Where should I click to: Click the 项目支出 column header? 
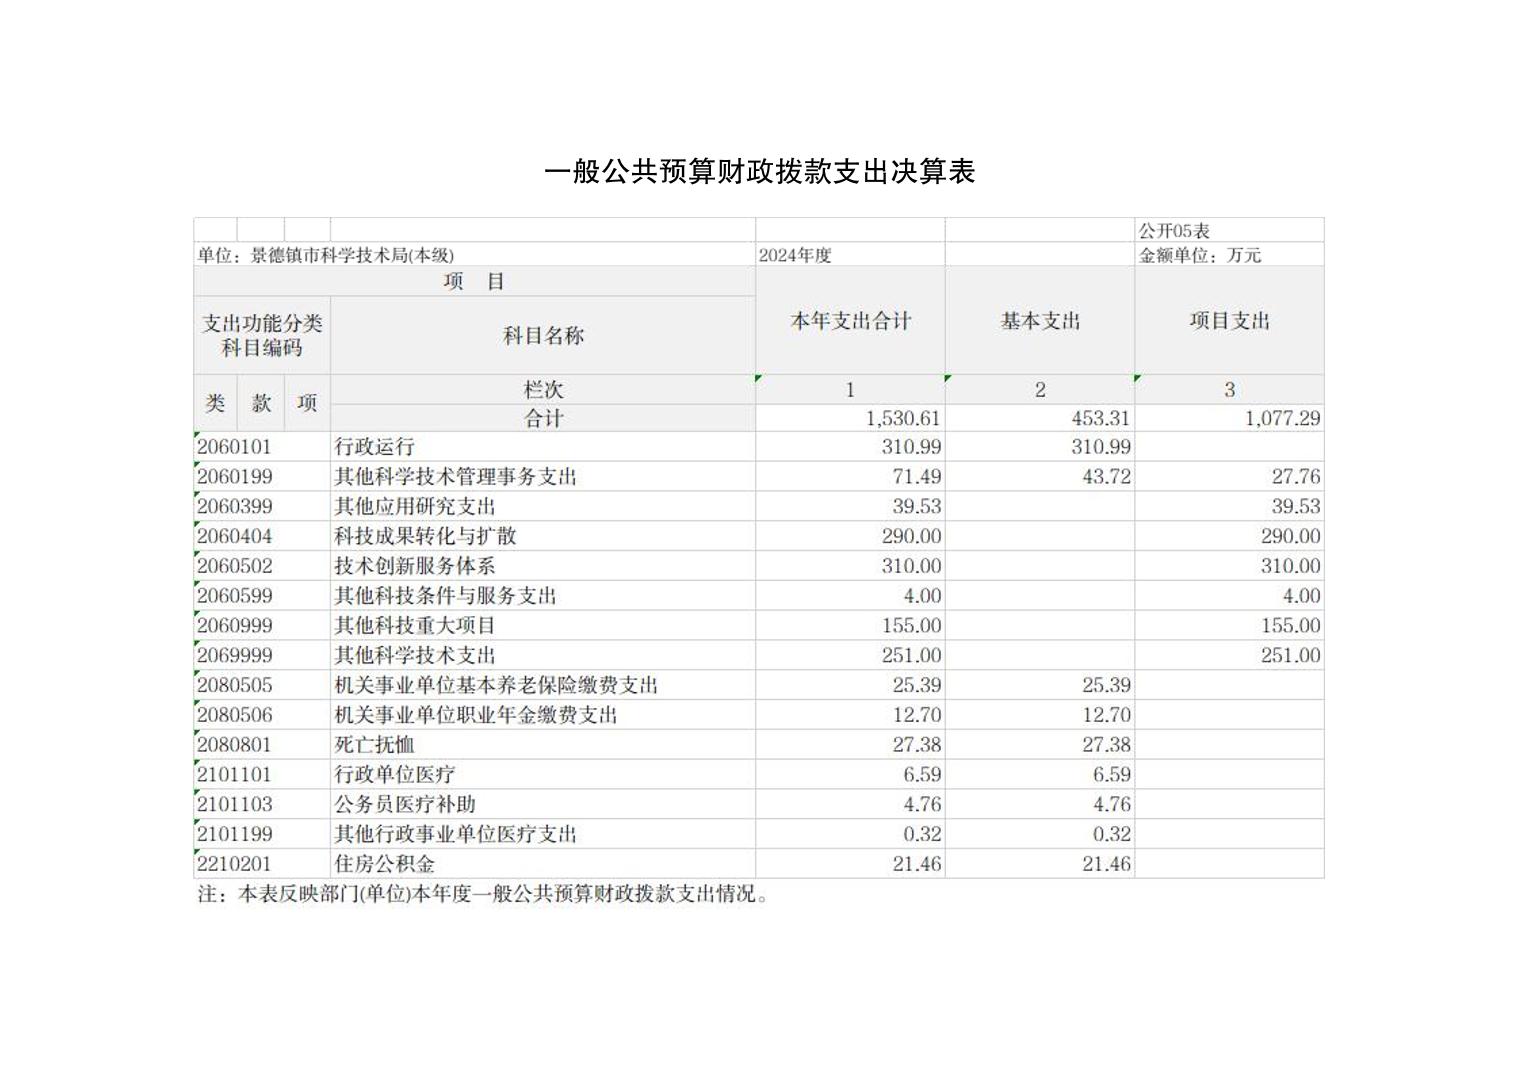1229,321
